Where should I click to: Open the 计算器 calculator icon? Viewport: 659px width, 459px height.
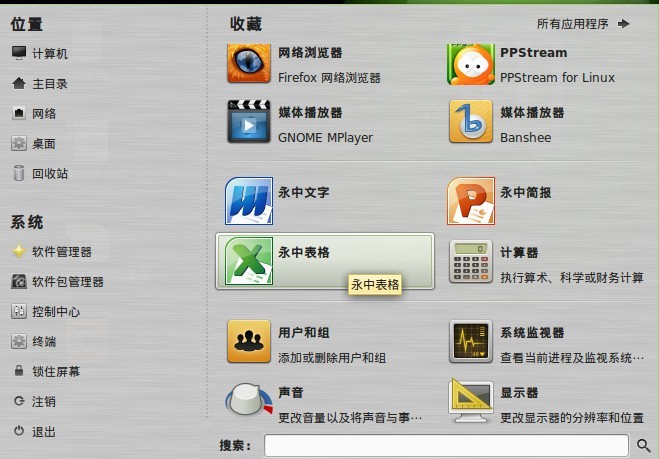[471, 261]
